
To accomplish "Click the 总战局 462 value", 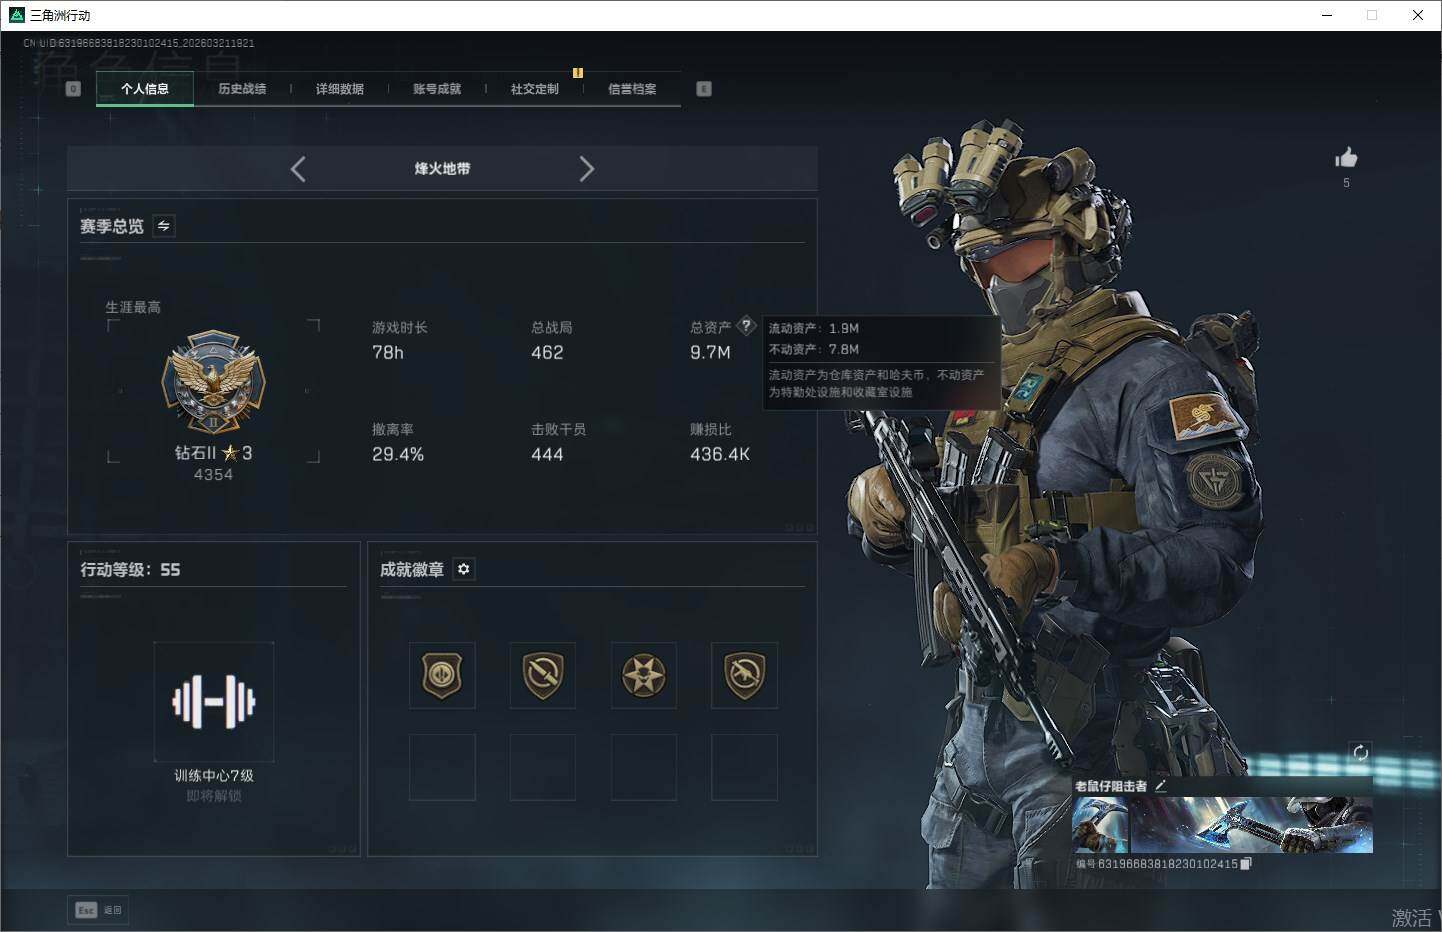I will pos(547,353).
